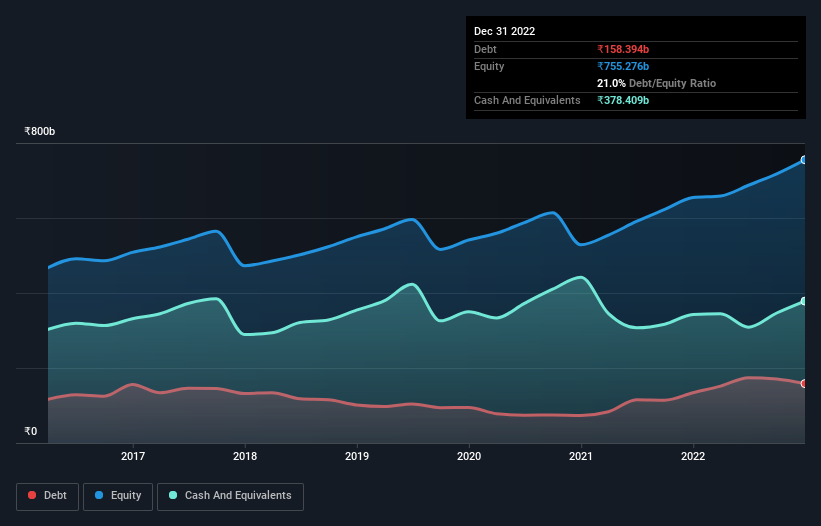Screen dimensions: 821x526
Task: Click the 2020 x-axis label
Action: [469, 456]
